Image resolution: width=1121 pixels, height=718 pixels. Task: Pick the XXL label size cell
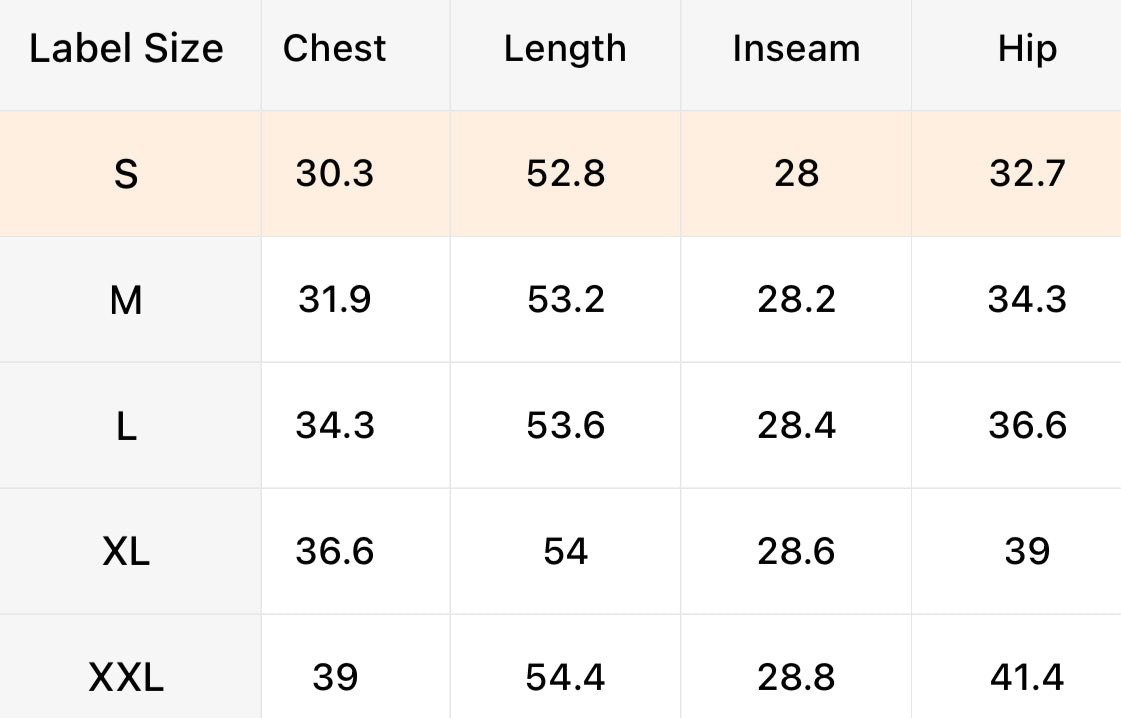(x=126, y=678)
